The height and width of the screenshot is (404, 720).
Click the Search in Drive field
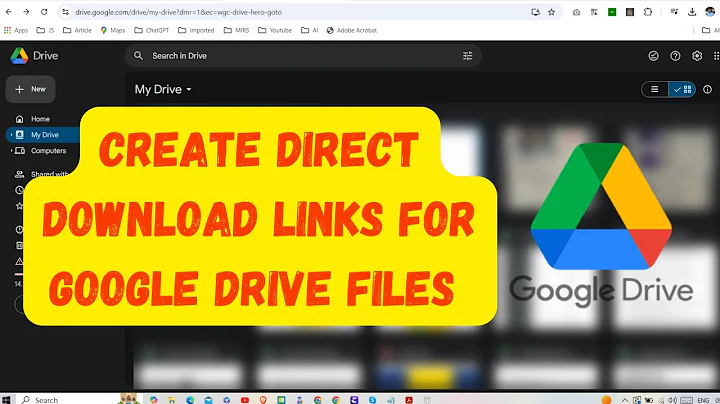(x=303, y=56)
